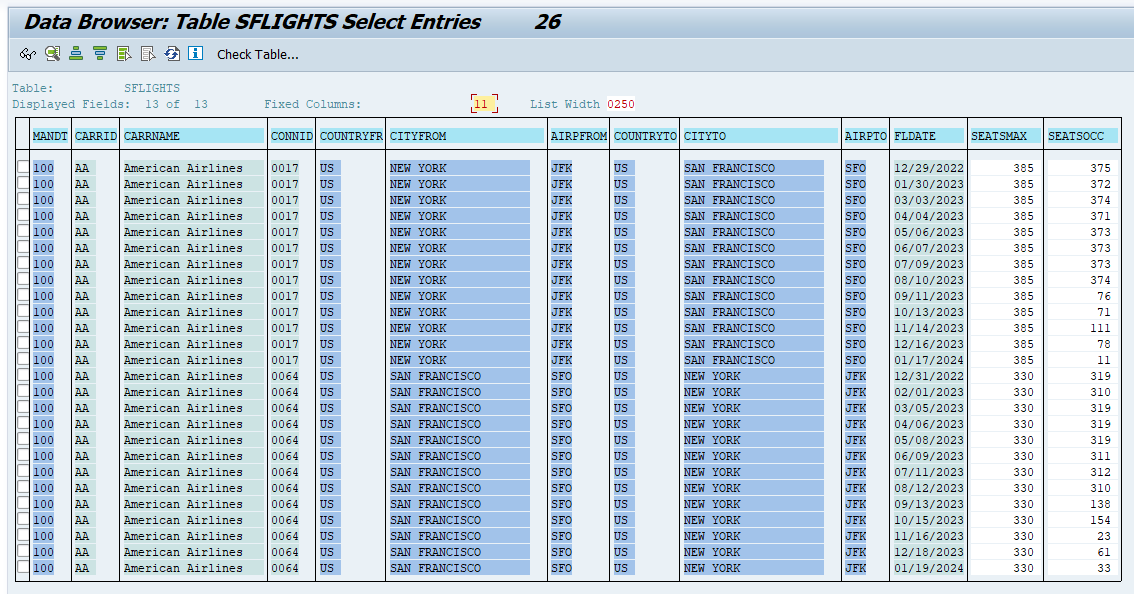The image size is (1134, 594).
Task: Tick the checkbox for flight dated 09/11/2023
Action: tap(23, 296)
